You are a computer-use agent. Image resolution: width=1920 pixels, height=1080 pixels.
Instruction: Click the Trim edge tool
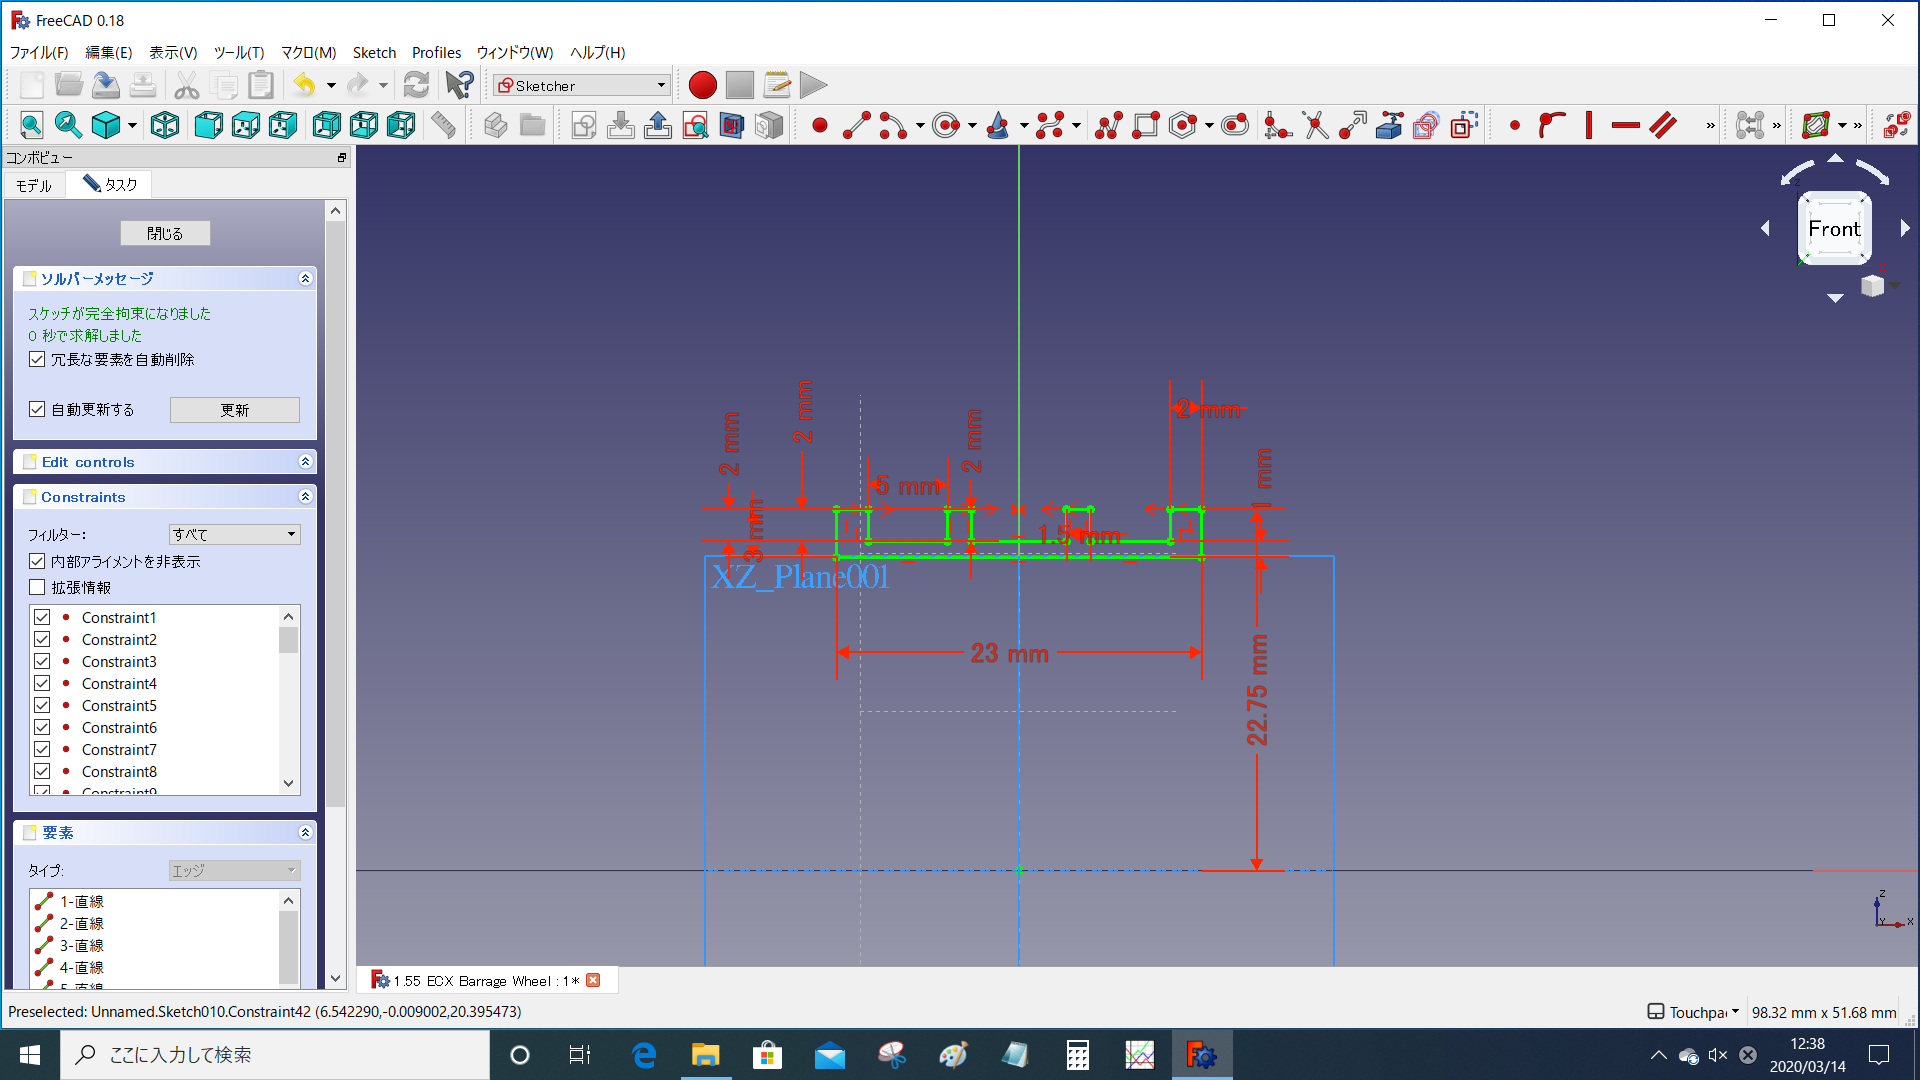click(1316, 125)
